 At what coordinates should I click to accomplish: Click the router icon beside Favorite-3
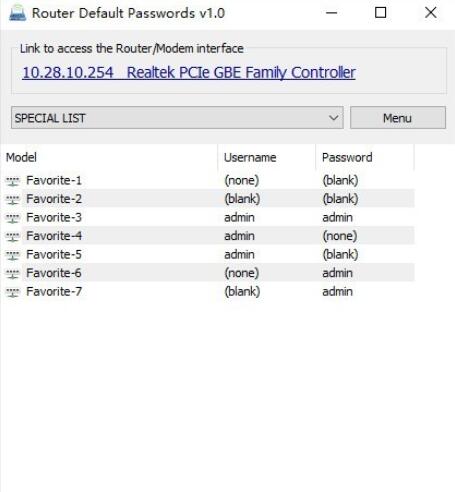click(13, 218)
